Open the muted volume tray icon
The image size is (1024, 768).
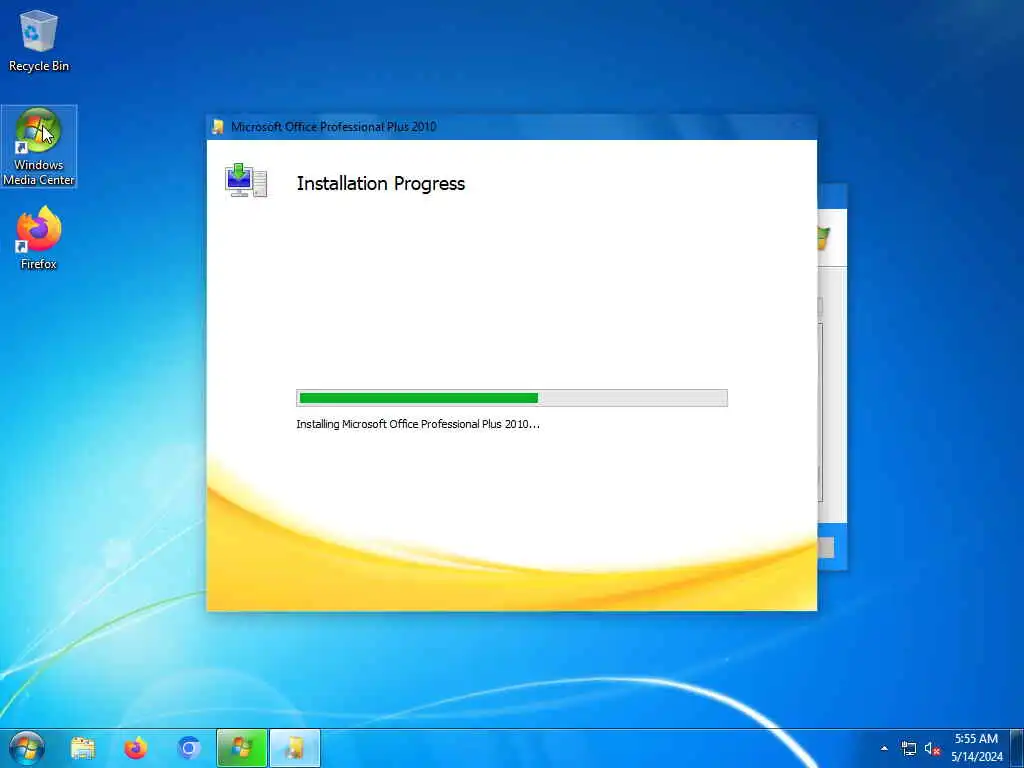click(932, 748)
